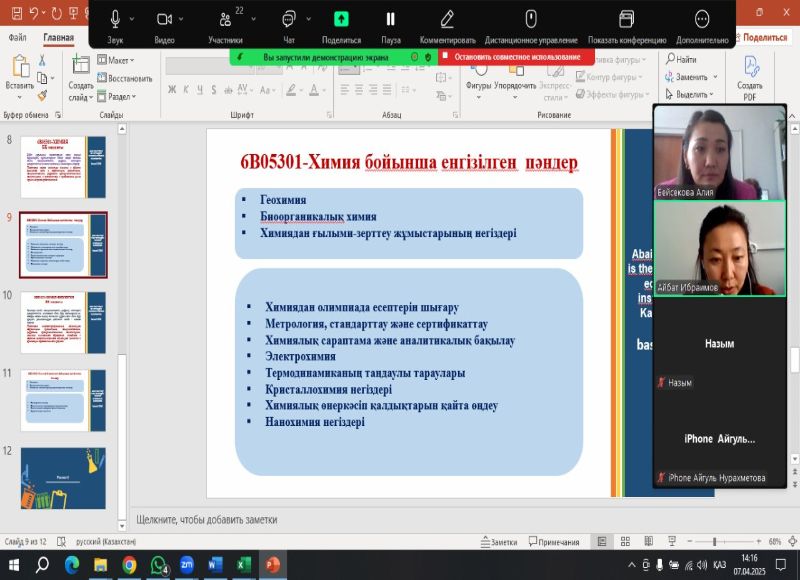This screenshot has width=800, height=580.
Task: Select slide 10 thumbnail
Action: tap(63, 321)
